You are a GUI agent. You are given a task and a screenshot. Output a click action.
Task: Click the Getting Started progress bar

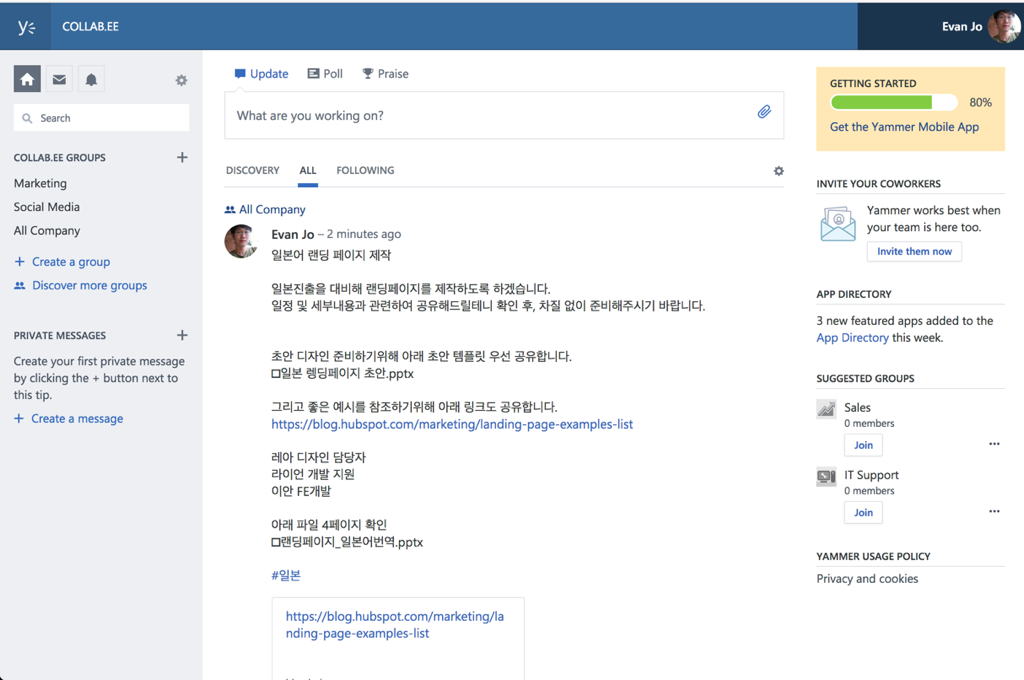coord(893,102)
